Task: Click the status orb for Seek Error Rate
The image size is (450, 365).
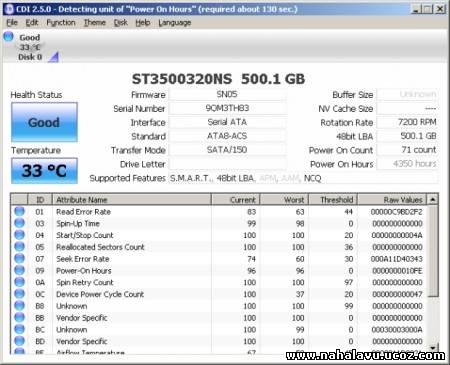Action: (20, 258)
